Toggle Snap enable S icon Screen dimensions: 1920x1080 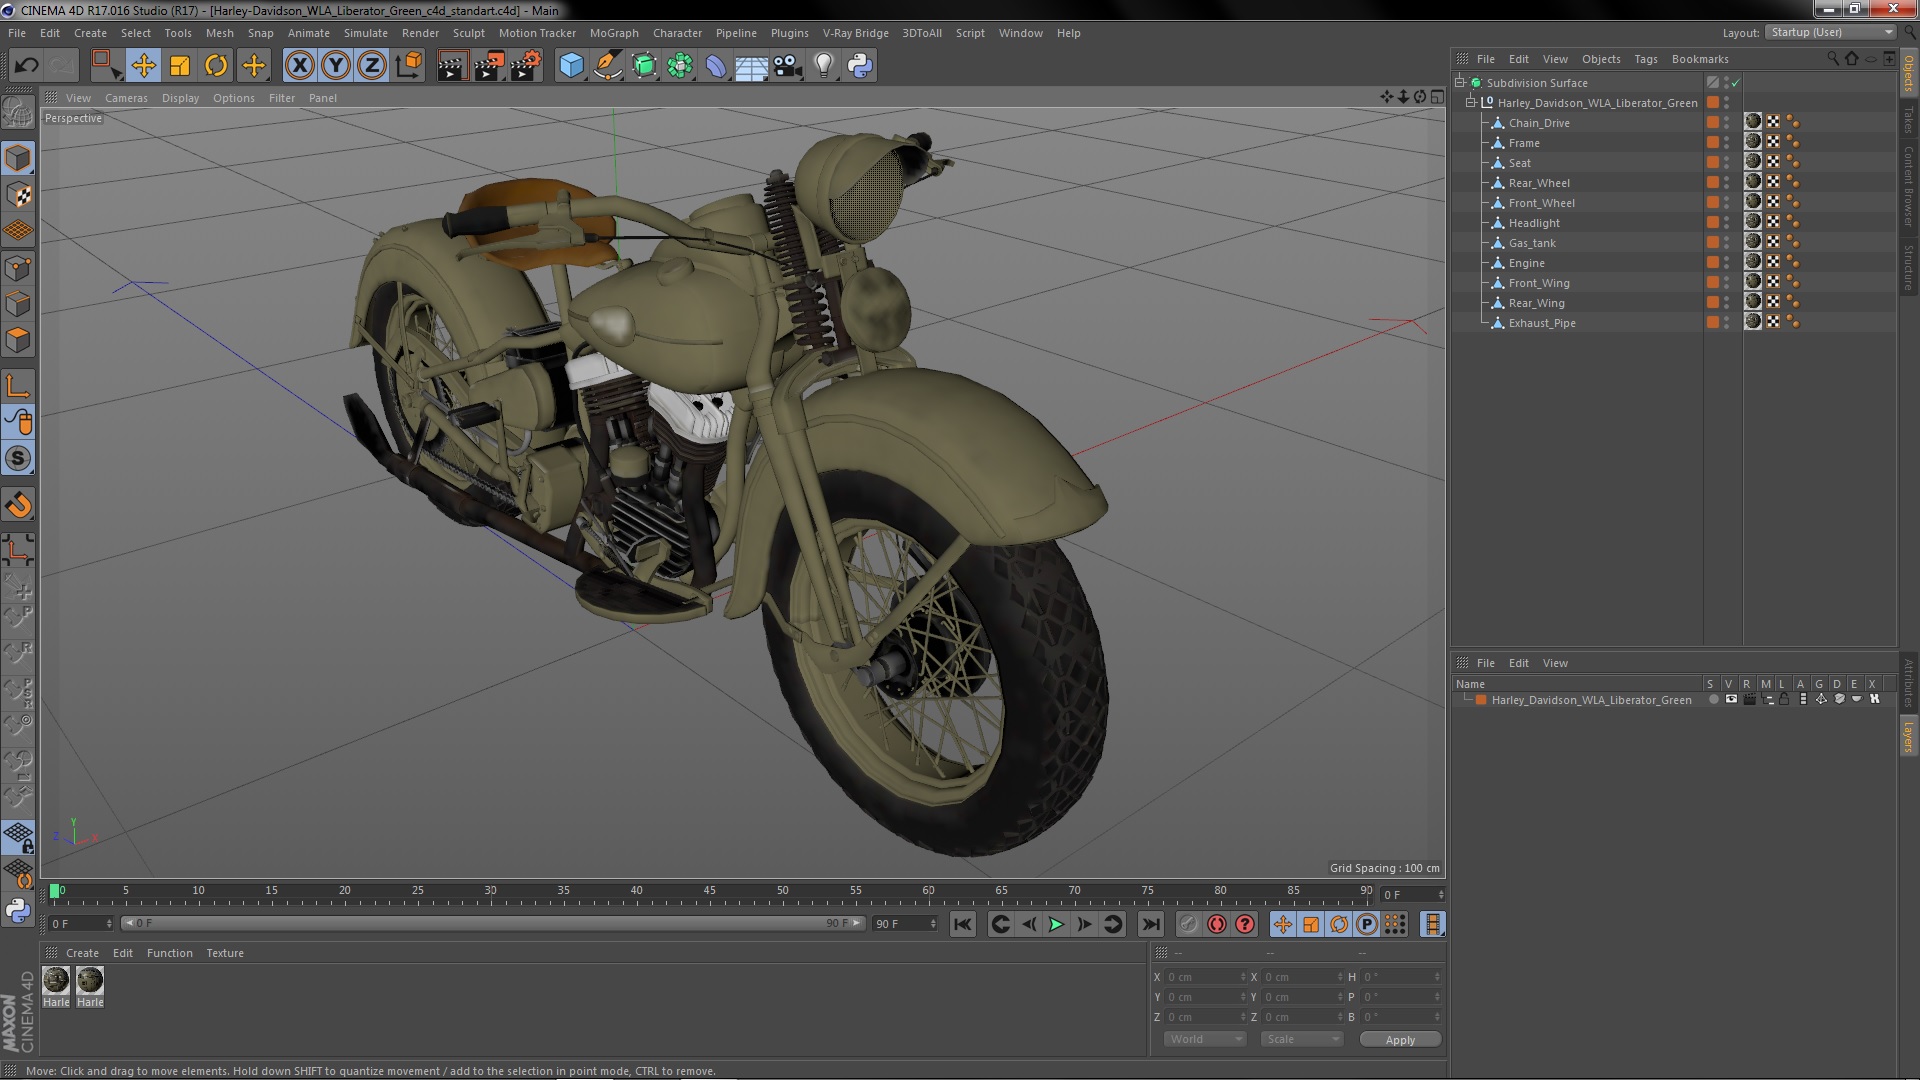[18, 459]
